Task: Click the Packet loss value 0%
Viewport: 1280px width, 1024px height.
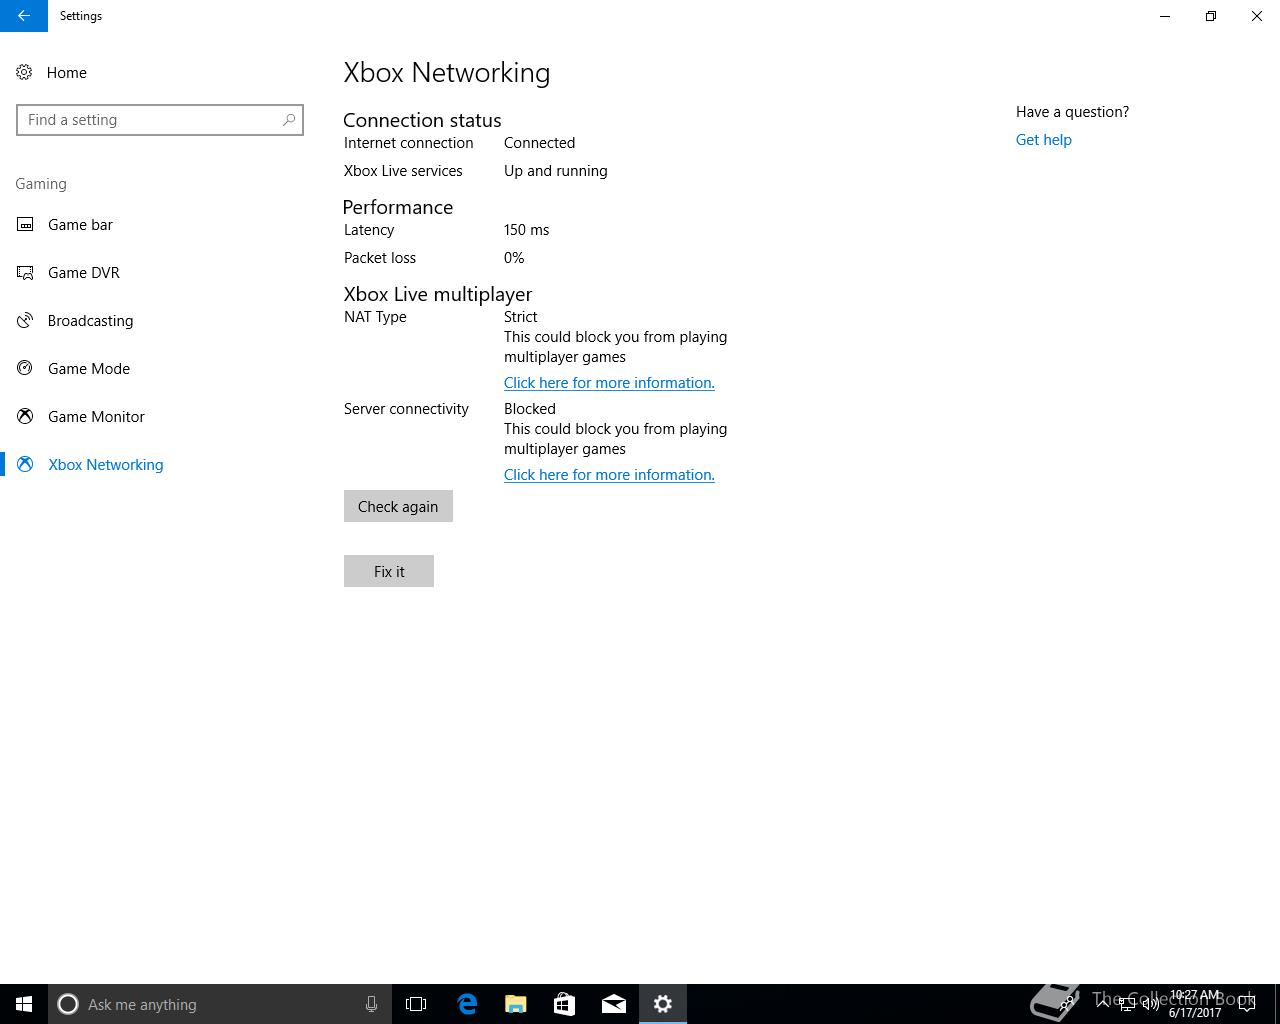Action: pyautogui.click(x=514, y=258)
